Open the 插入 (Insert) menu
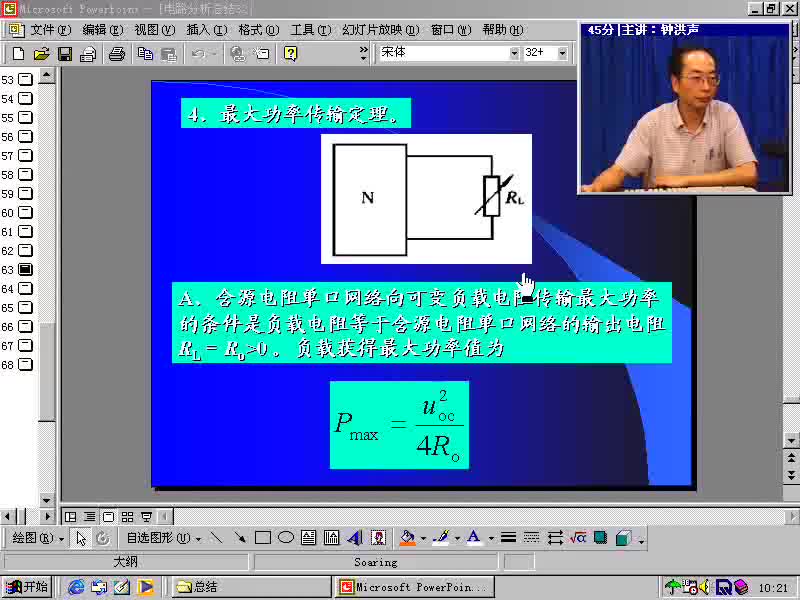The width and height of the screenshot is (800, 600). pyautogui.click(x=207, y=30)
